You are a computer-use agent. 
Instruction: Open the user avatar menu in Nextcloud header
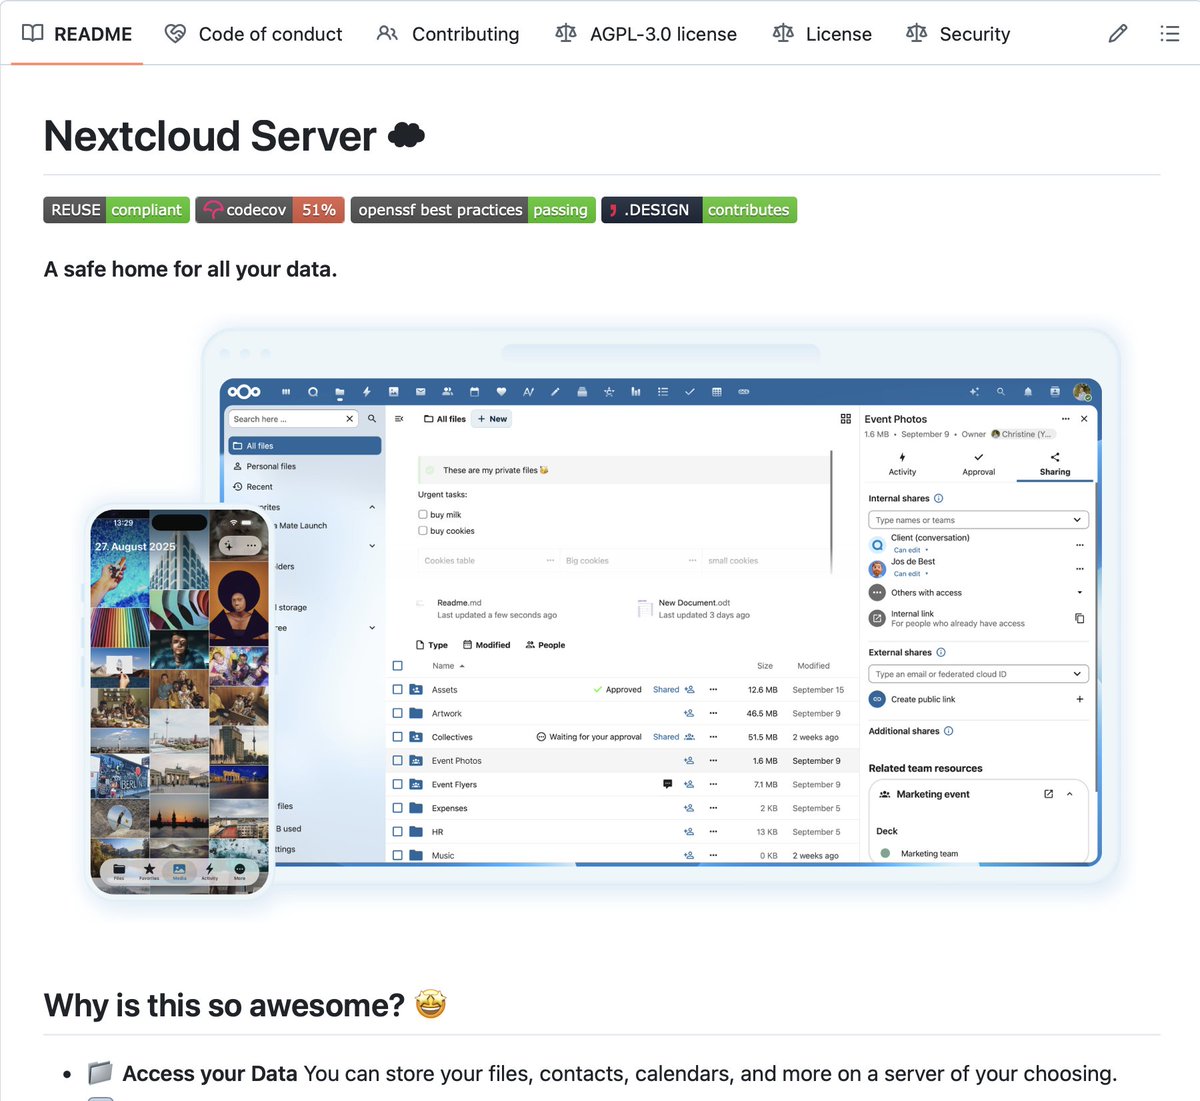click(x=1082, y=392)
